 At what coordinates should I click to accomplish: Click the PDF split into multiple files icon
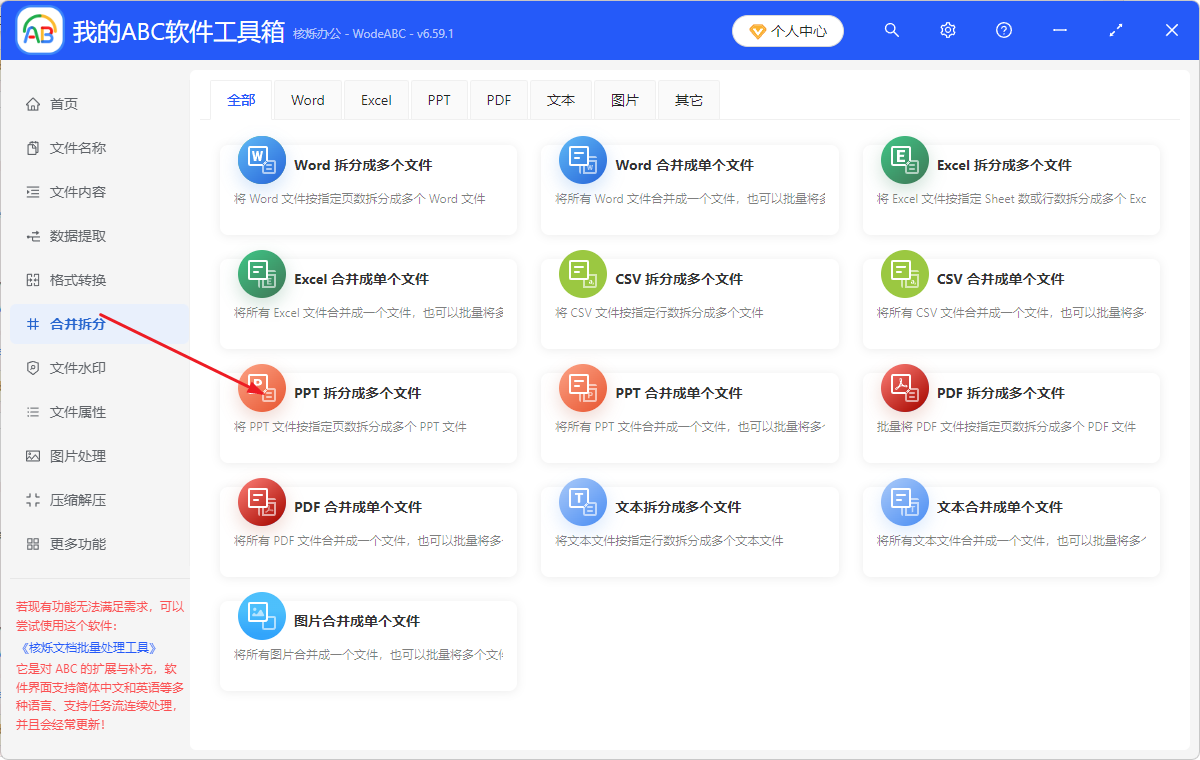(904, 388)
